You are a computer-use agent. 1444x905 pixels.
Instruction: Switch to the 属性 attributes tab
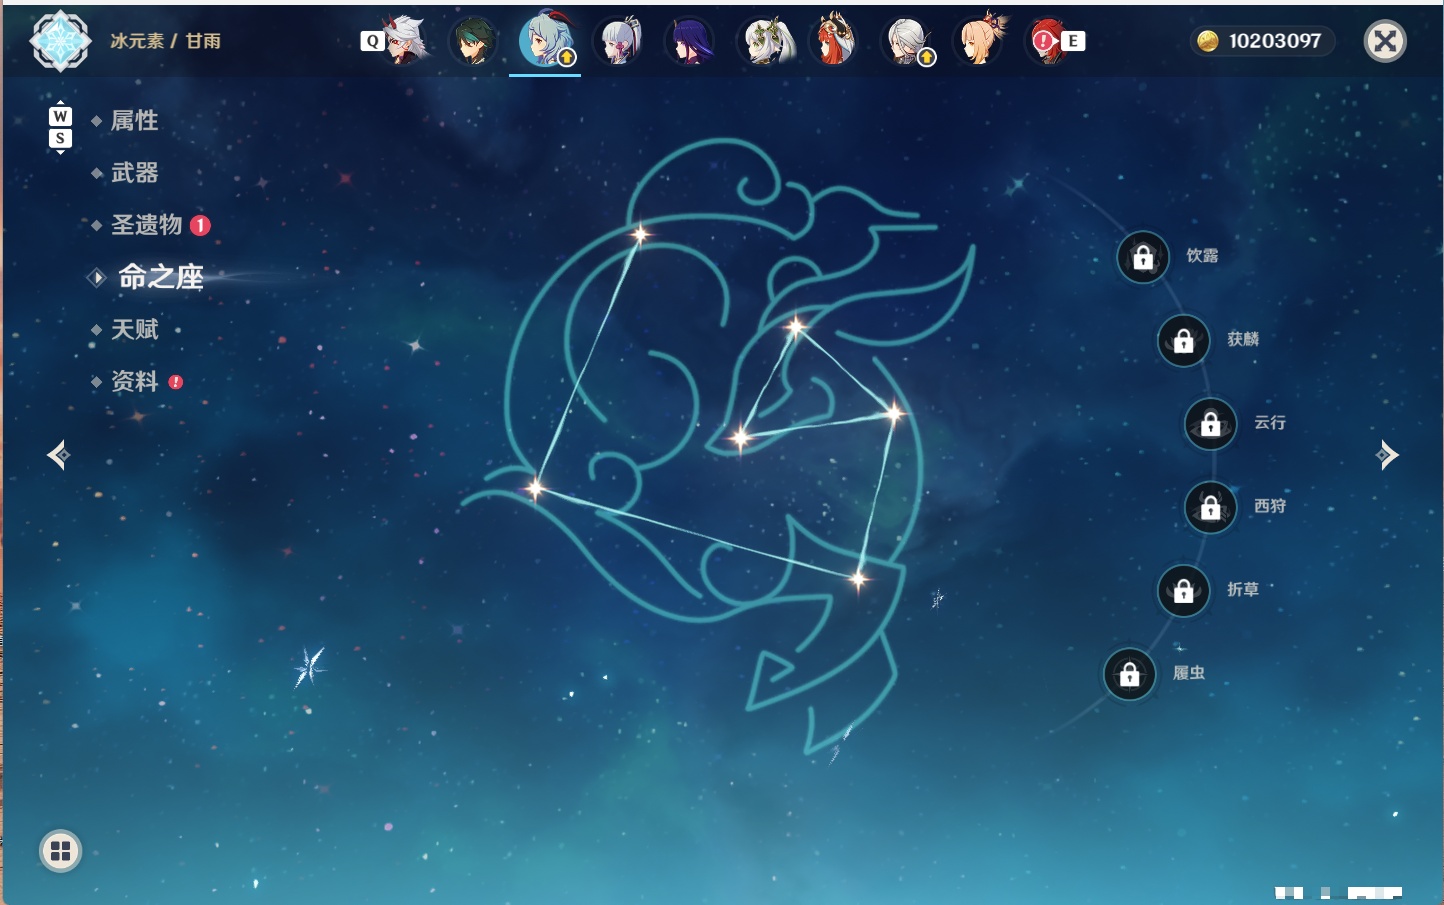pos(134,121)
